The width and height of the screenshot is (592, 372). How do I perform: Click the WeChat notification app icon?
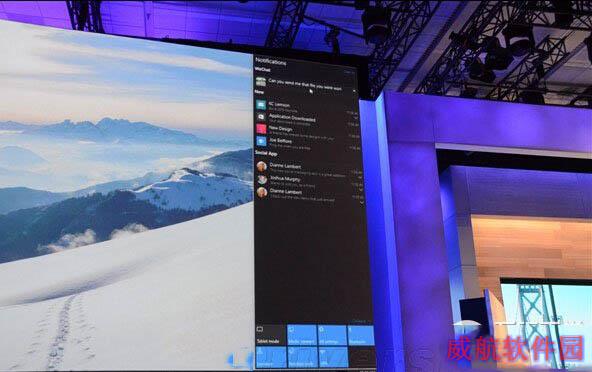point(261,81)
